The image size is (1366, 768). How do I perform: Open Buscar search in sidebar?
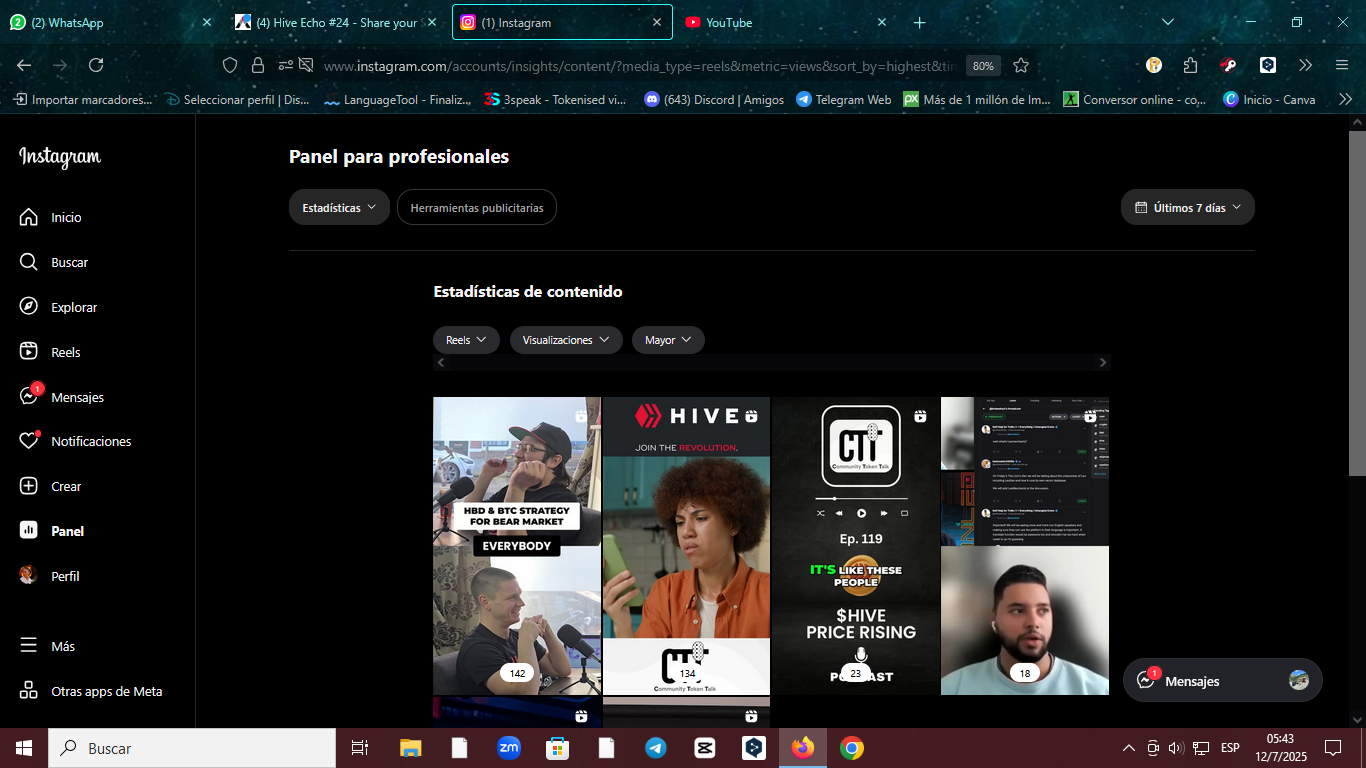(x=53, y=262)
